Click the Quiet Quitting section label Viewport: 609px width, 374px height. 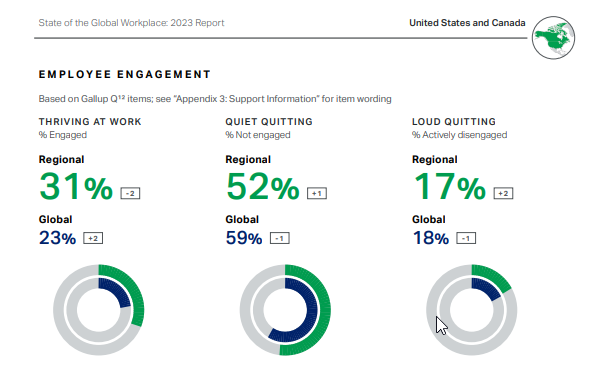pyautogui.click(x=269, y=122)
